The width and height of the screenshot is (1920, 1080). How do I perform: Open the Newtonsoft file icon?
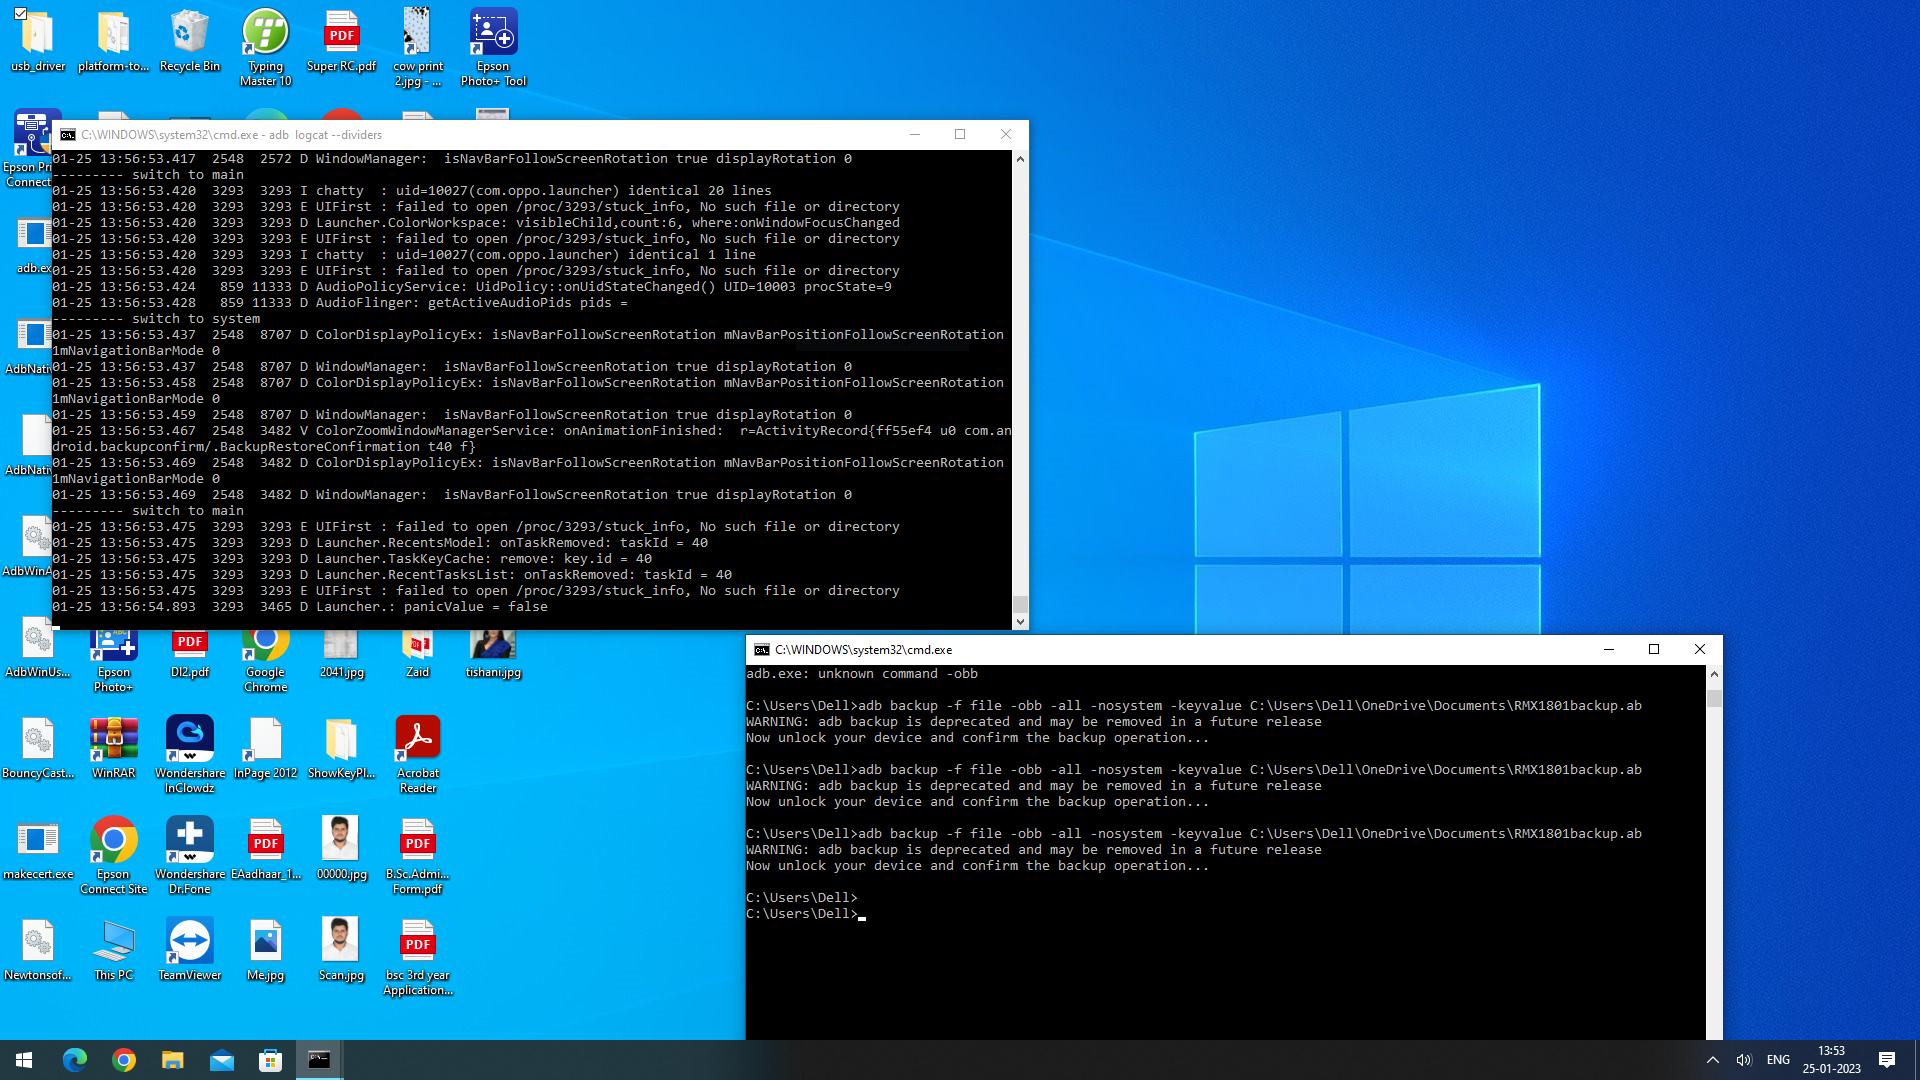tap(38, 950)
